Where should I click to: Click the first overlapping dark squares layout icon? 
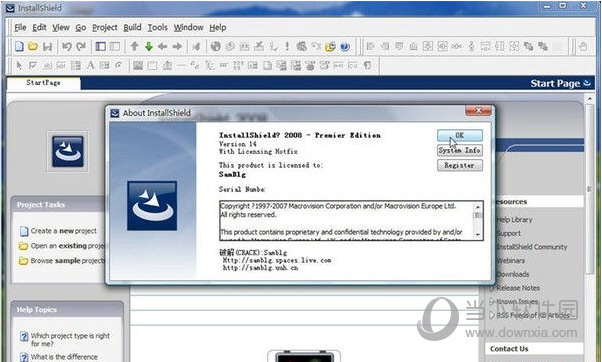click(x=528, y=46)
